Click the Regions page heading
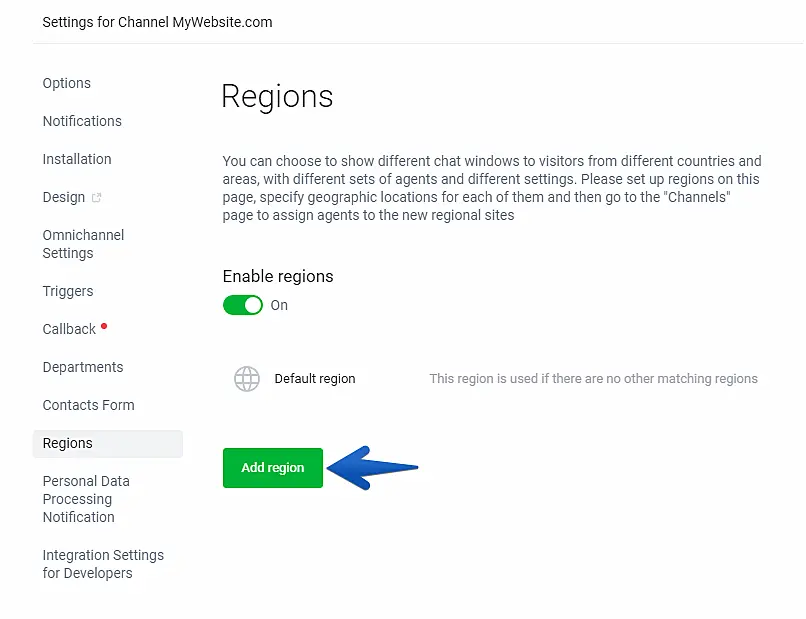806x619 pixels. (x=277, y=97)
